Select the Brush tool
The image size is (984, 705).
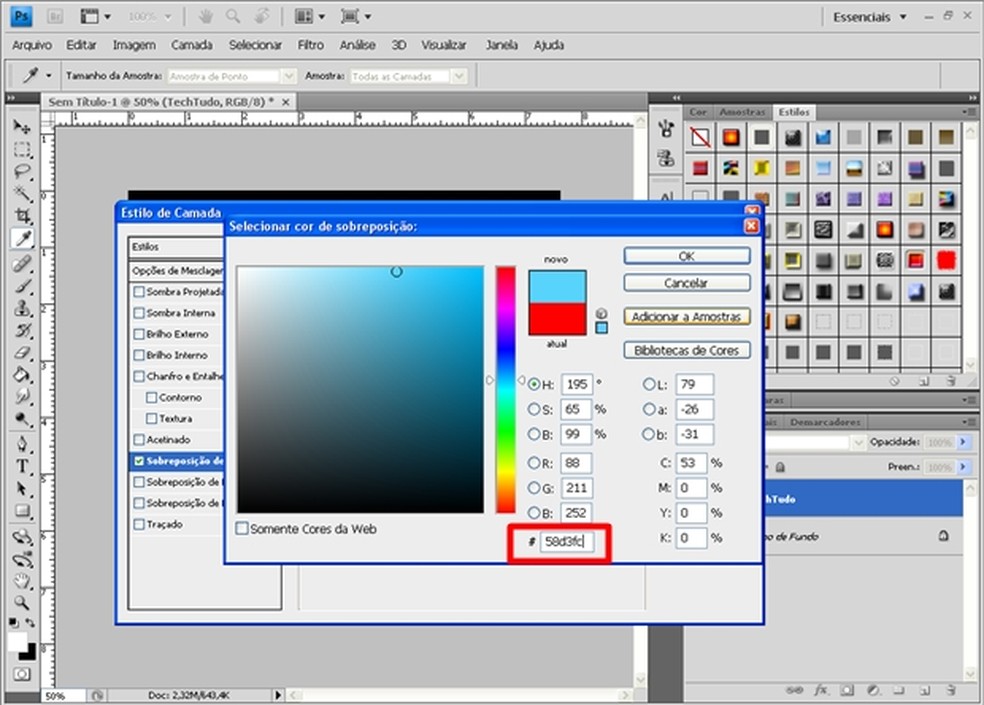pyautogui.click(x=22, y=287)
